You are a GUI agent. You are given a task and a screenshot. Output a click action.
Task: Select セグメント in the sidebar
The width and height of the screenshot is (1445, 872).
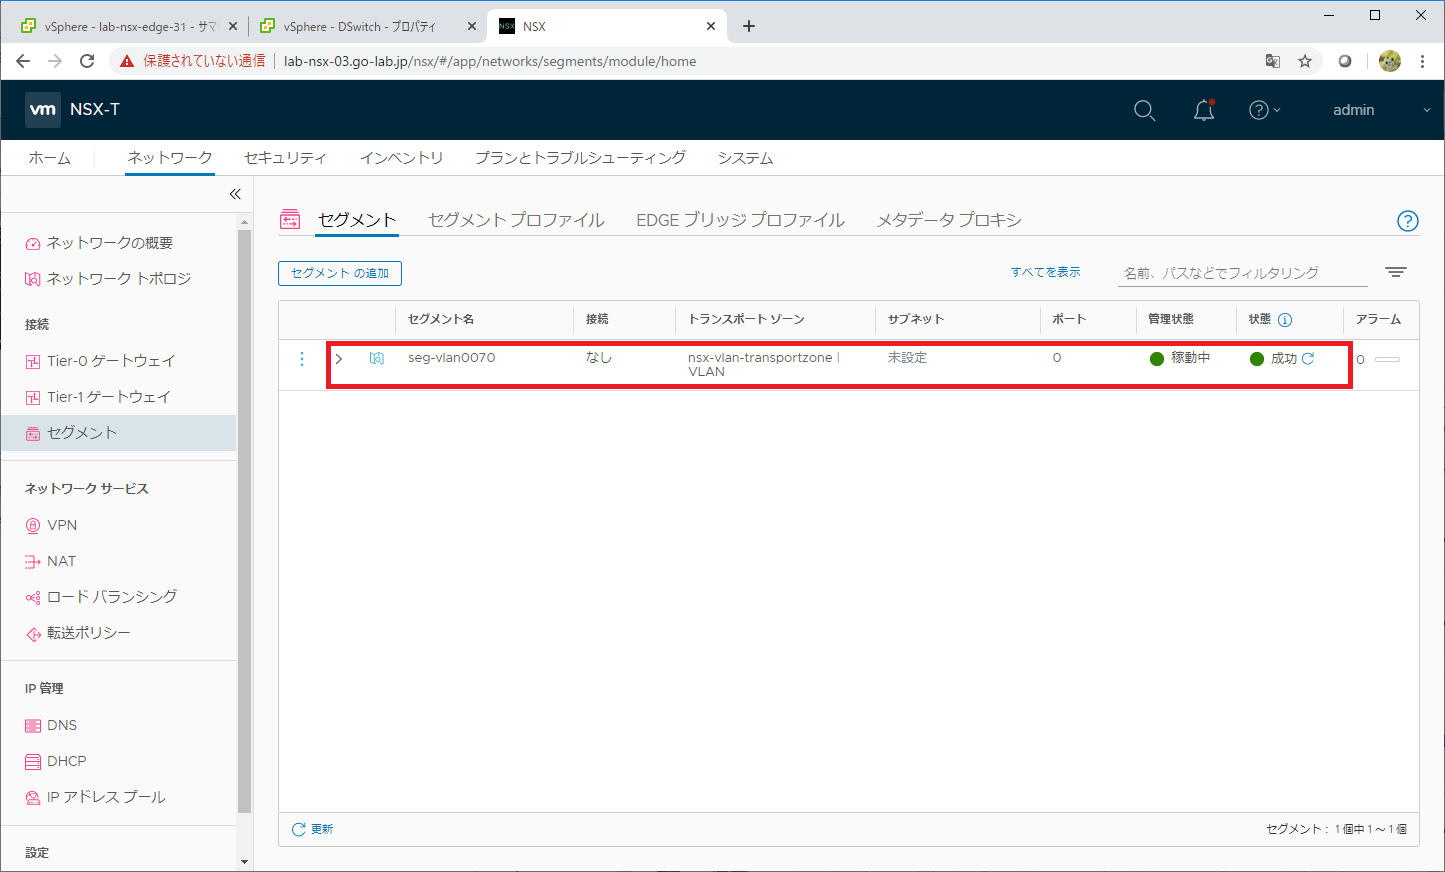[x=118, y=433]
